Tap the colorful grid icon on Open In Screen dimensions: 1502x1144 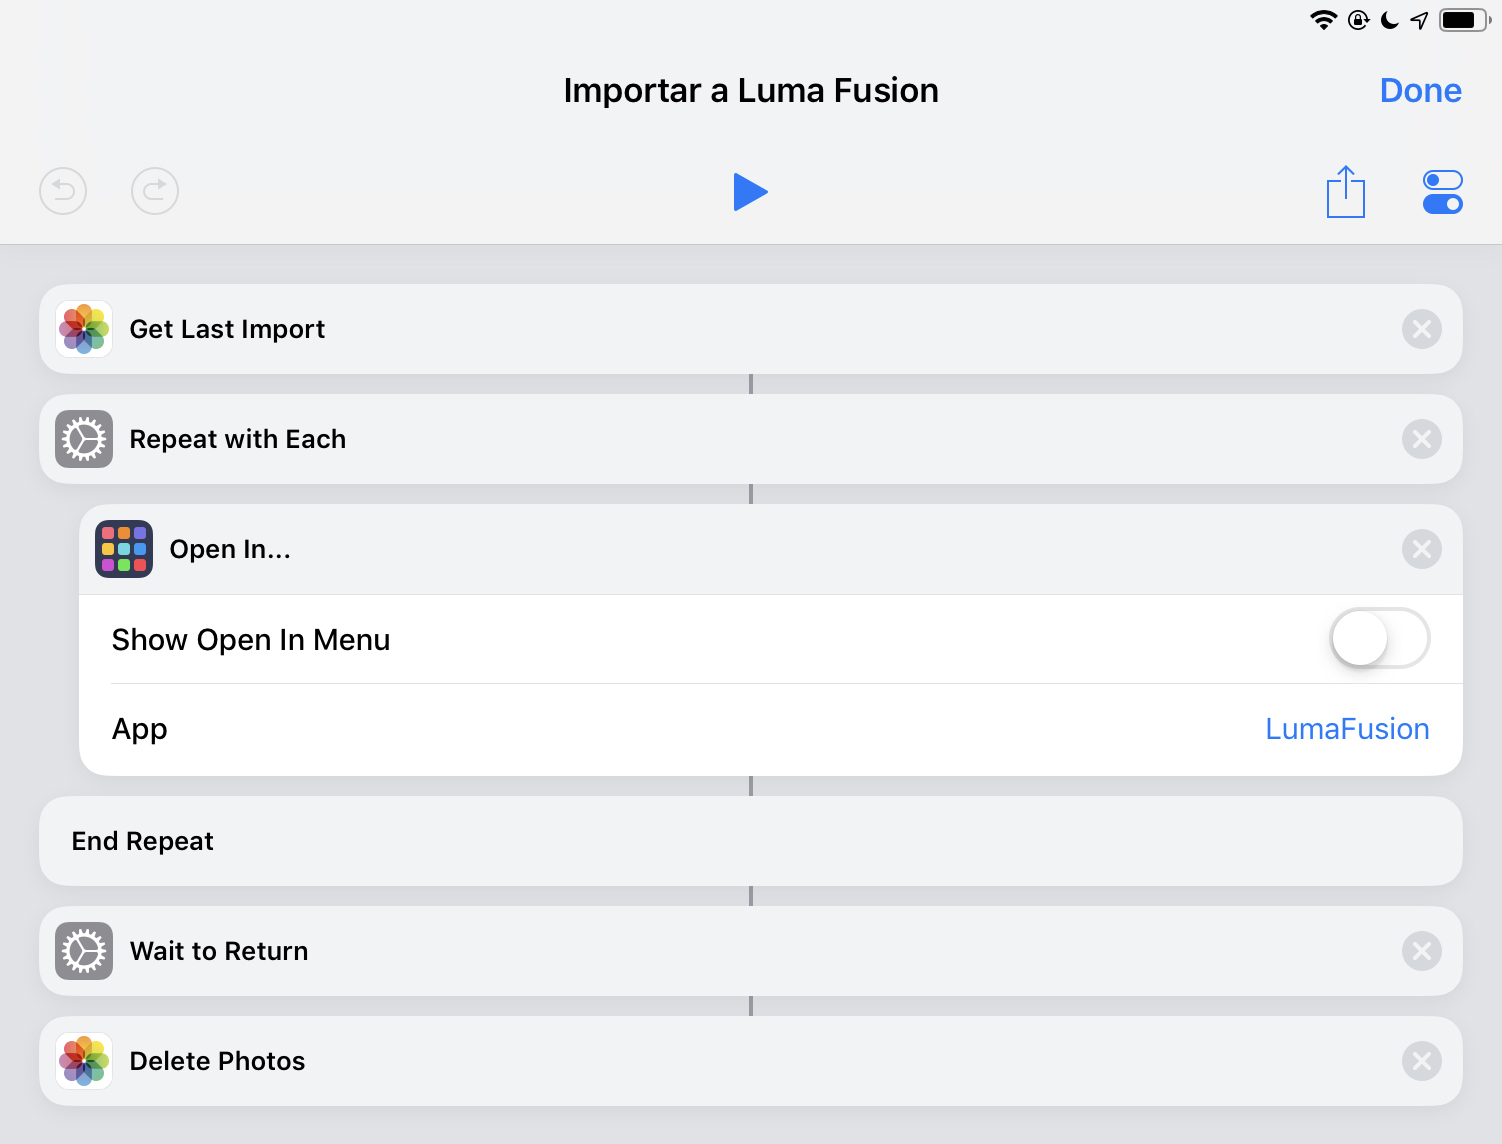124,549
